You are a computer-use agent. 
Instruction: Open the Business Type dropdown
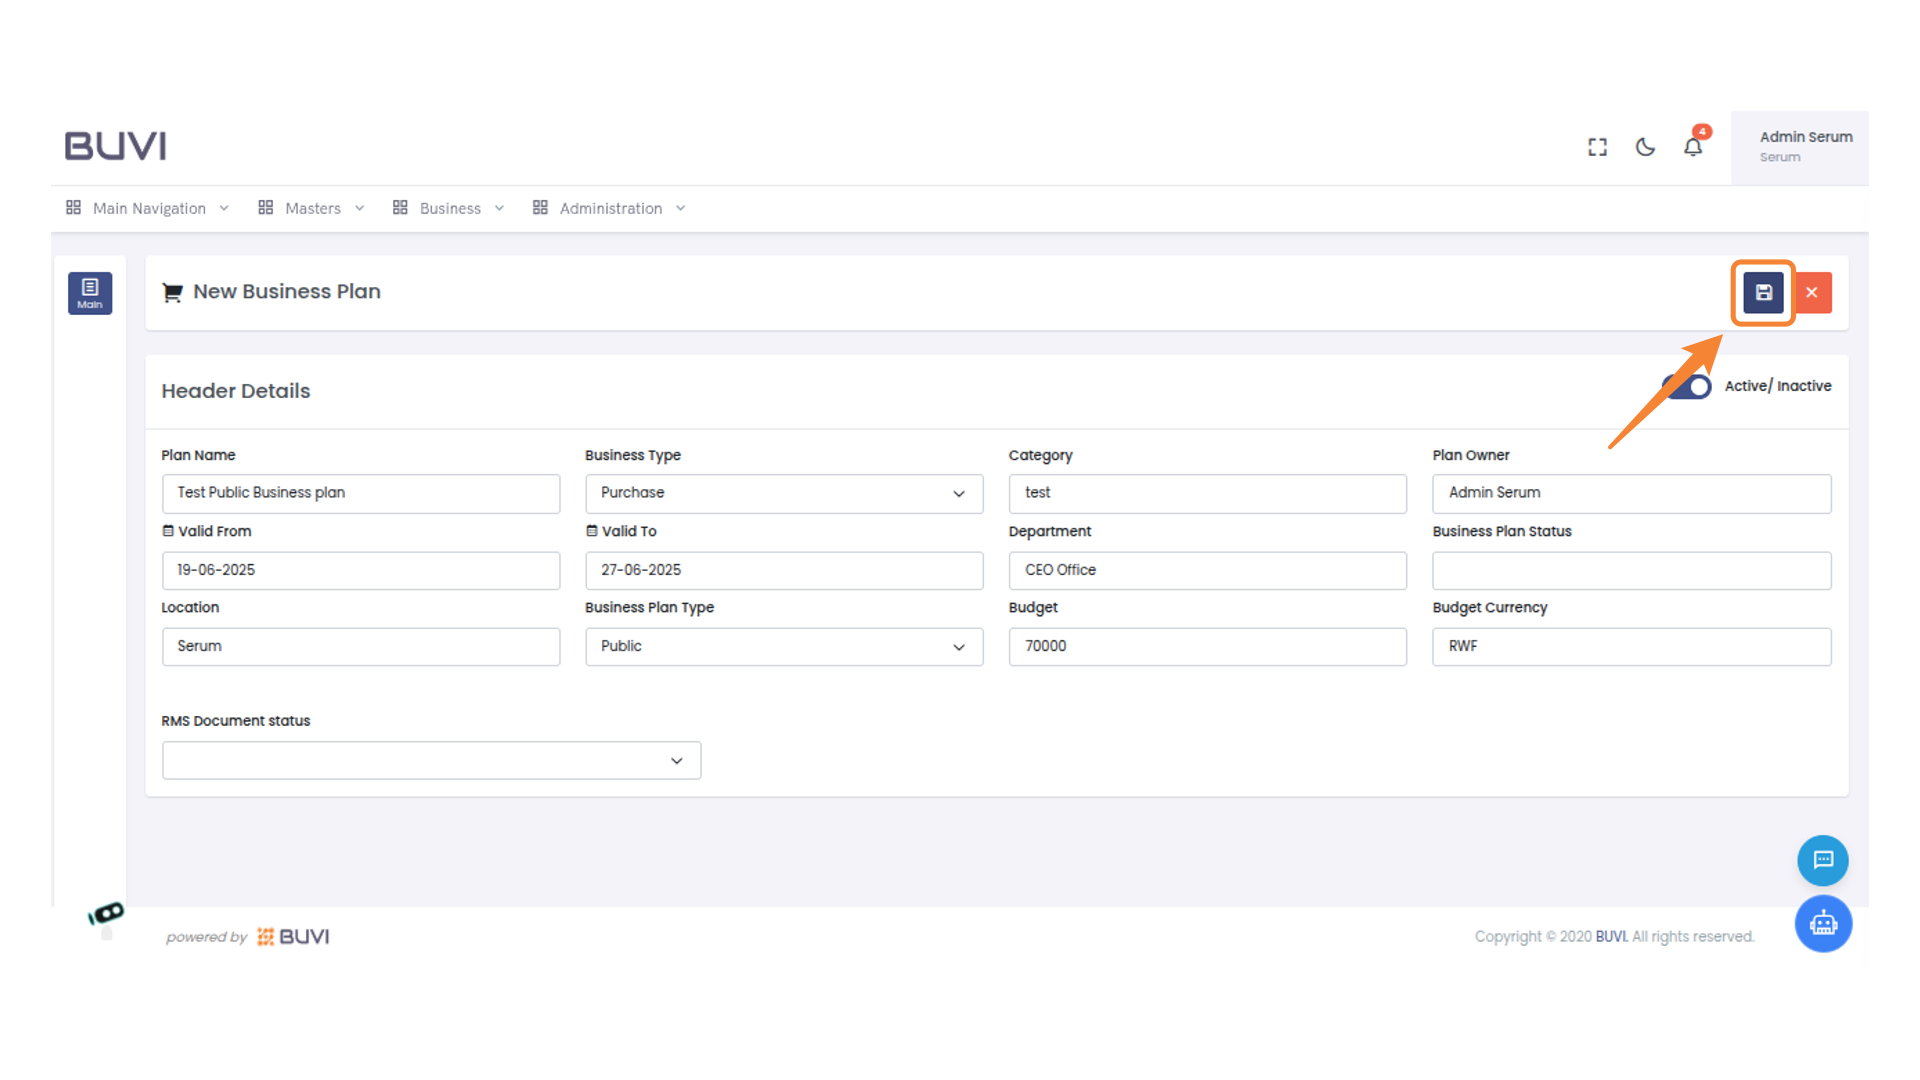click(x=783, y=493)
